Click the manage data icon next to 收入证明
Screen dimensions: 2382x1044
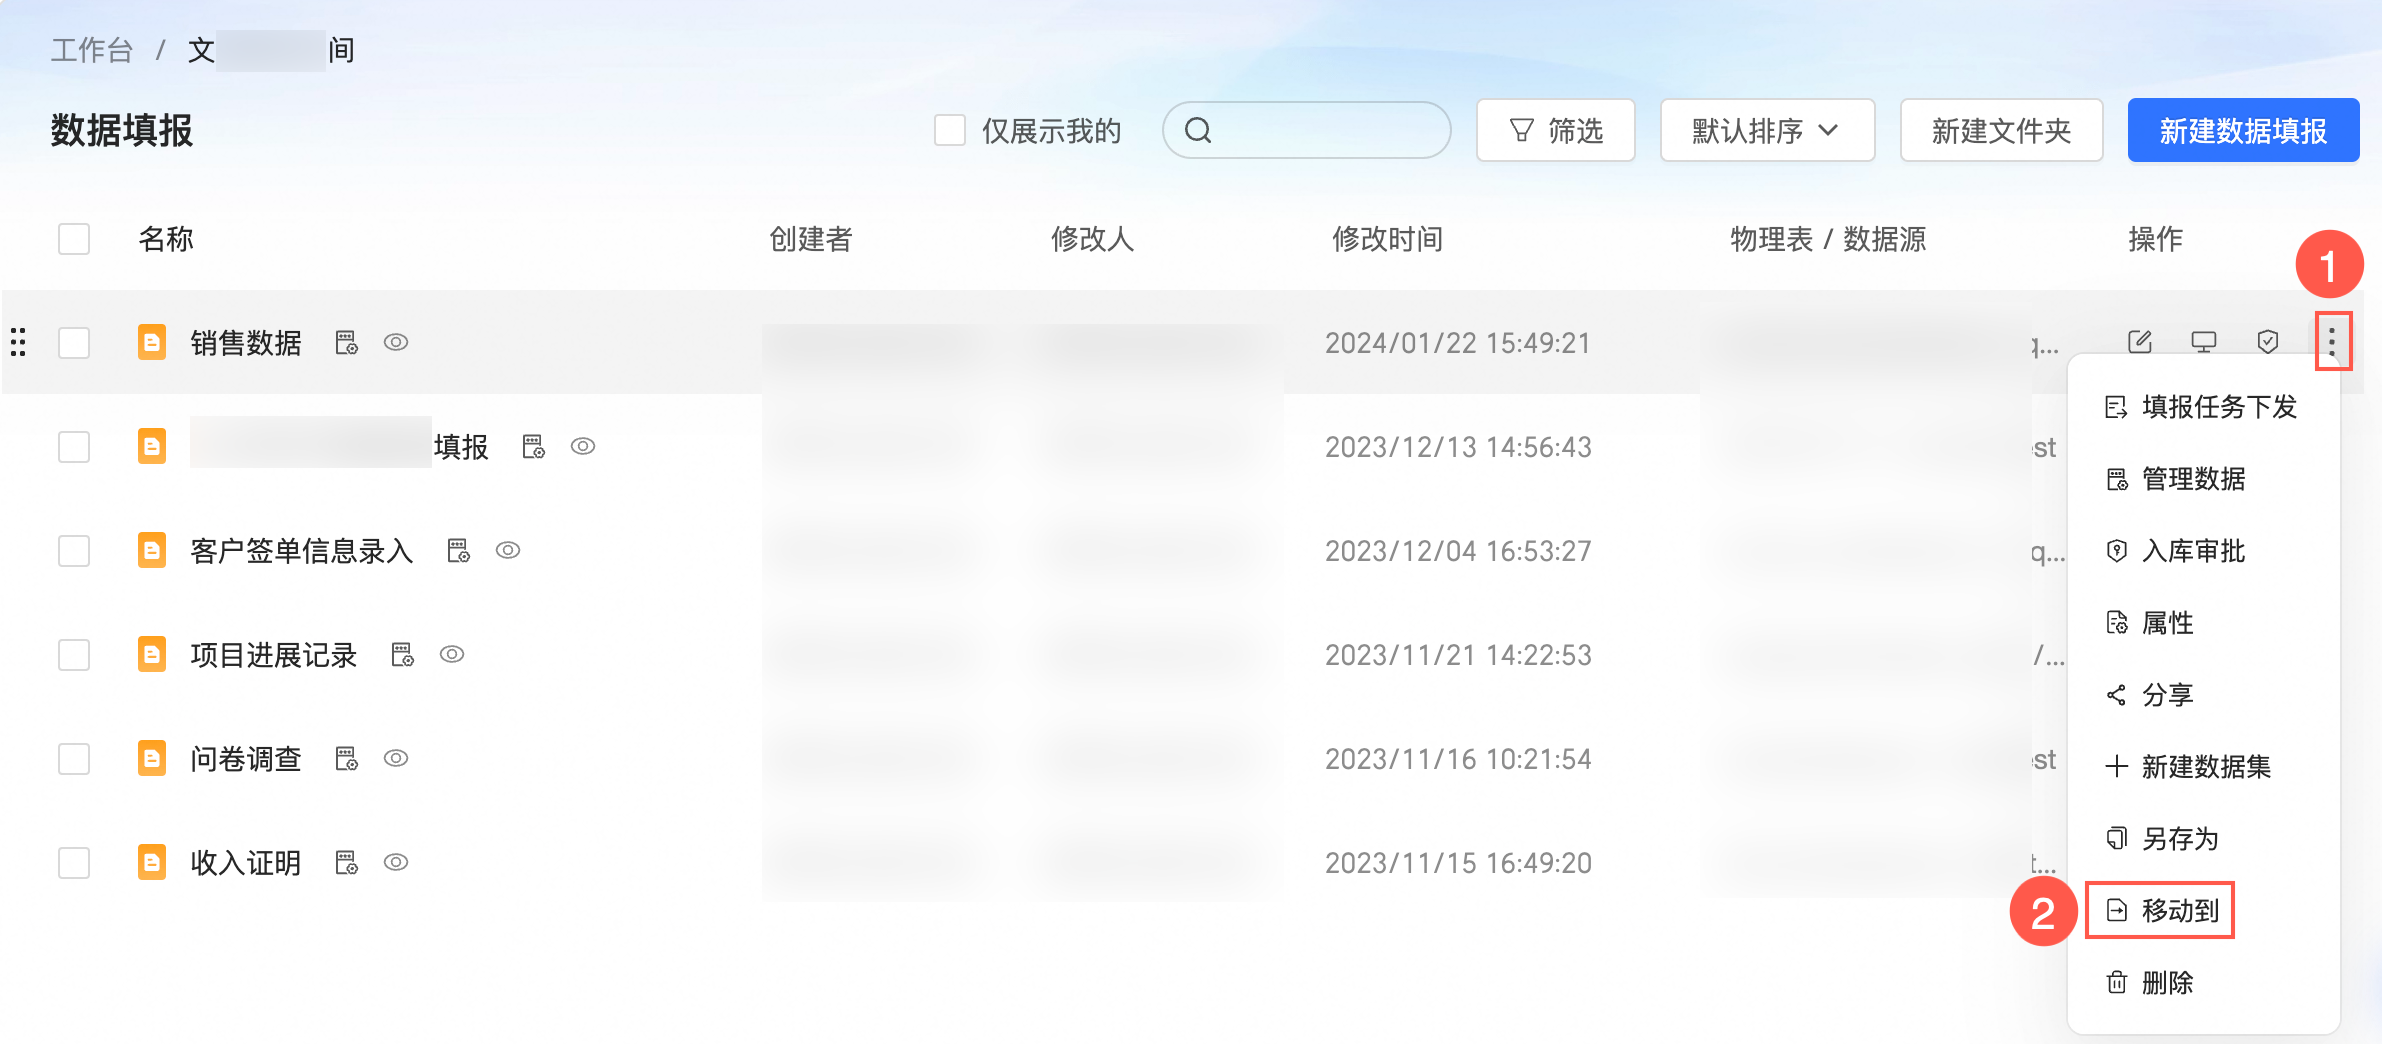(x=347, y=863)
